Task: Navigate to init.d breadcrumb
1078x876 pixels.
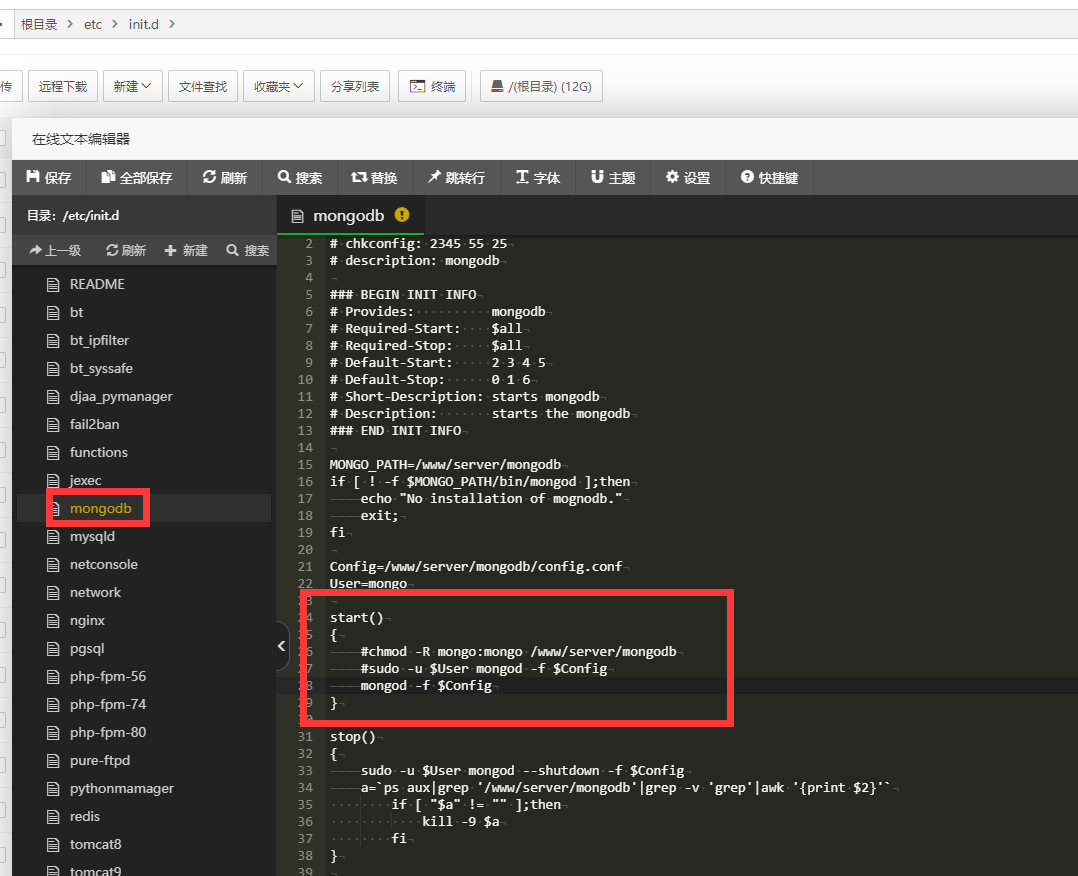Action: click(x=144, y=25)
